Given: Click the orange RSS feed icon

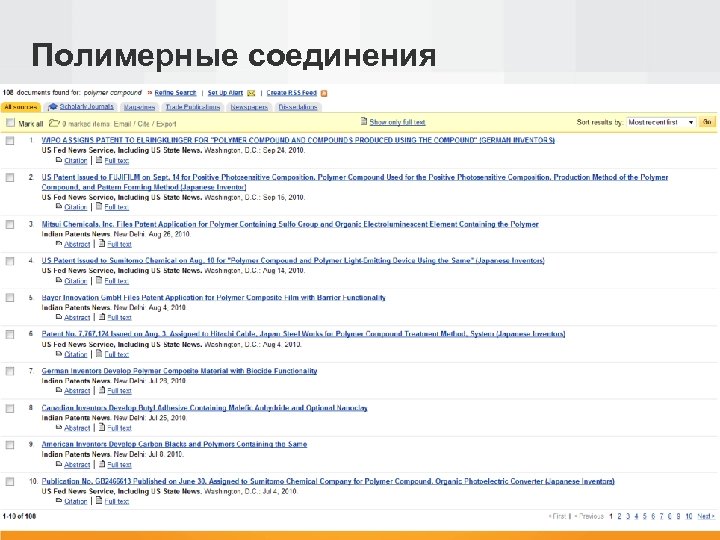Looking at the screenshot, I should point(324,93).
